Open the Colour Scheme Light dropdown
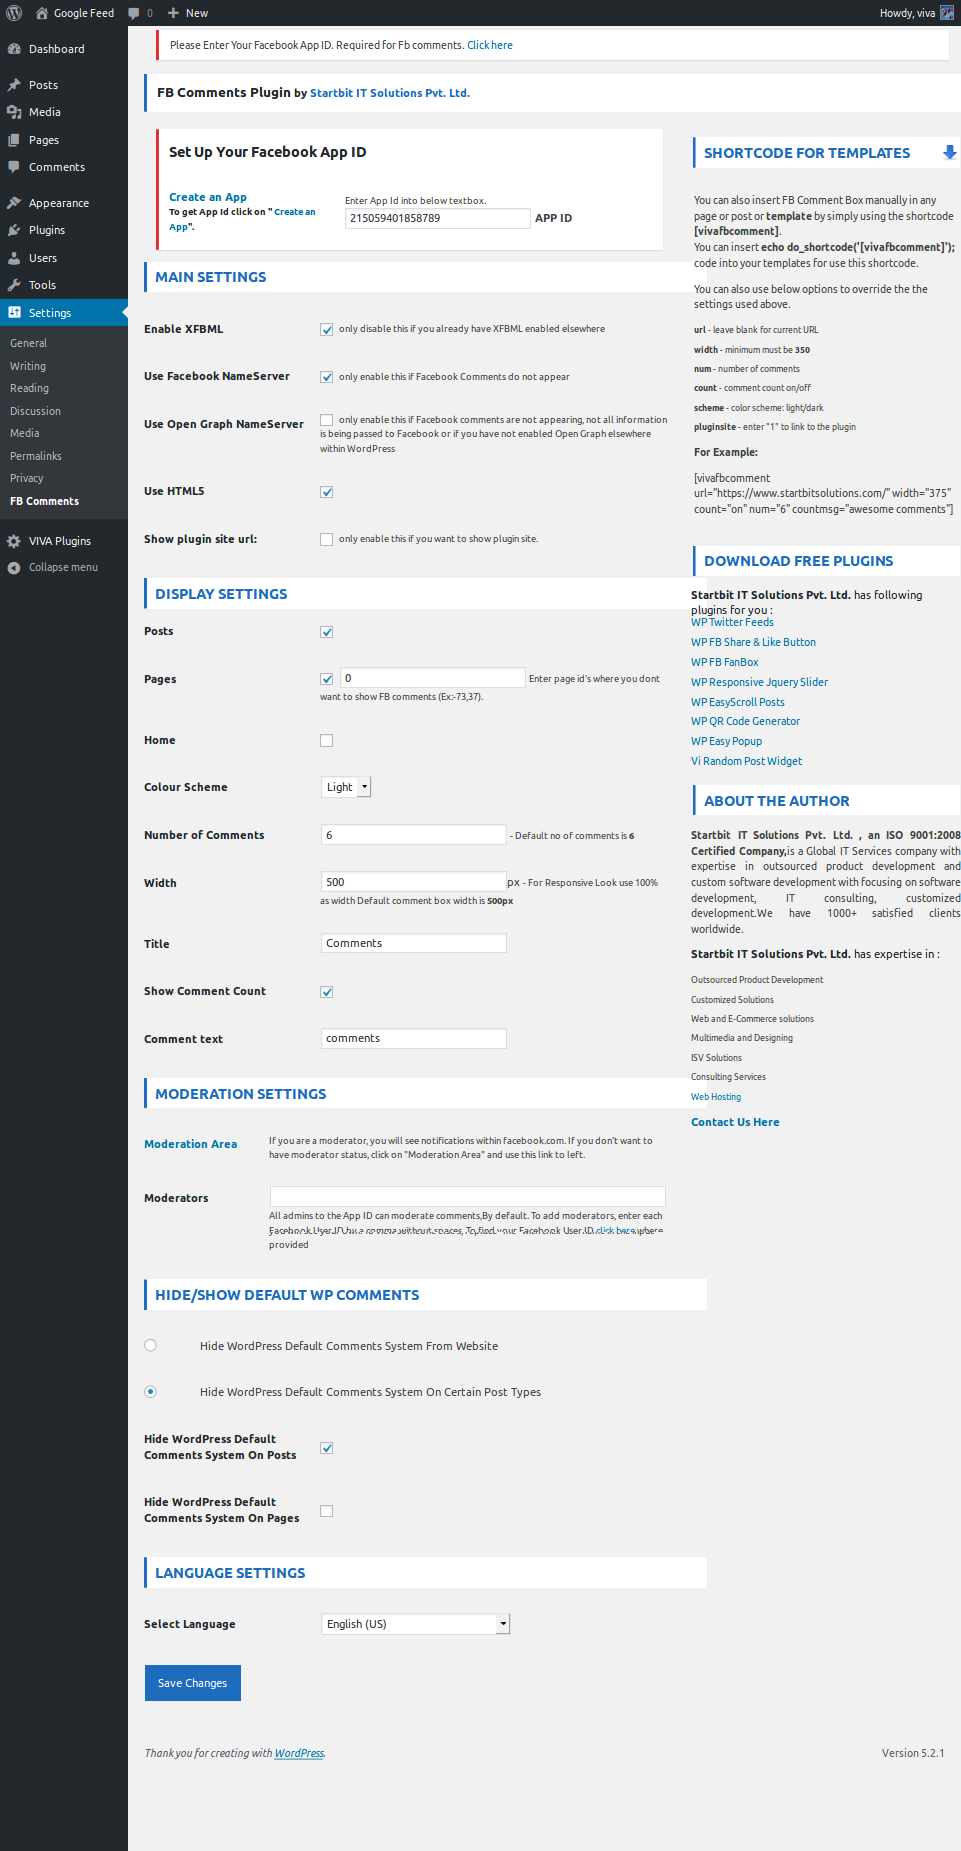The width and height of the screenshot is (961, 1851). 346,787
